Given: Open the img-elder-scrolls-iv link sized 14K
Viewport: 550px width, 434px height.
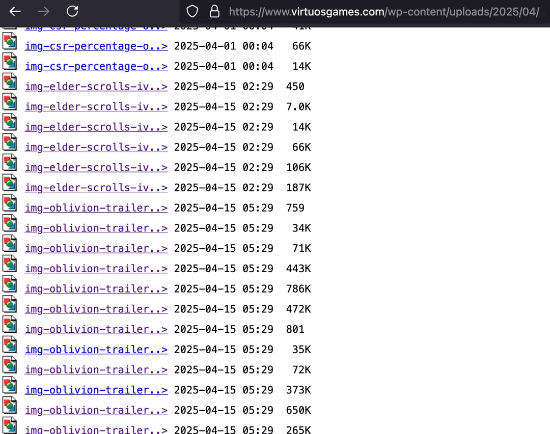Looking at the screenshot, I should click(96, 127).
